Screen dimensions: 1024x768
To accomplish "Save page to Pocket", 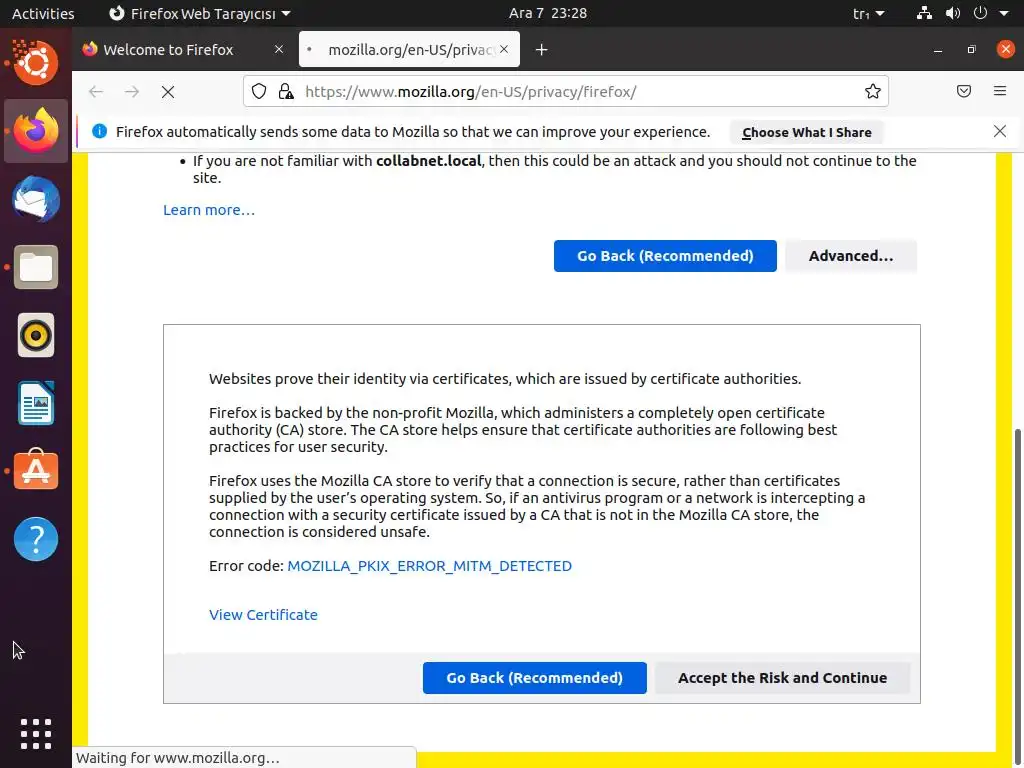I will pos(964,91).
